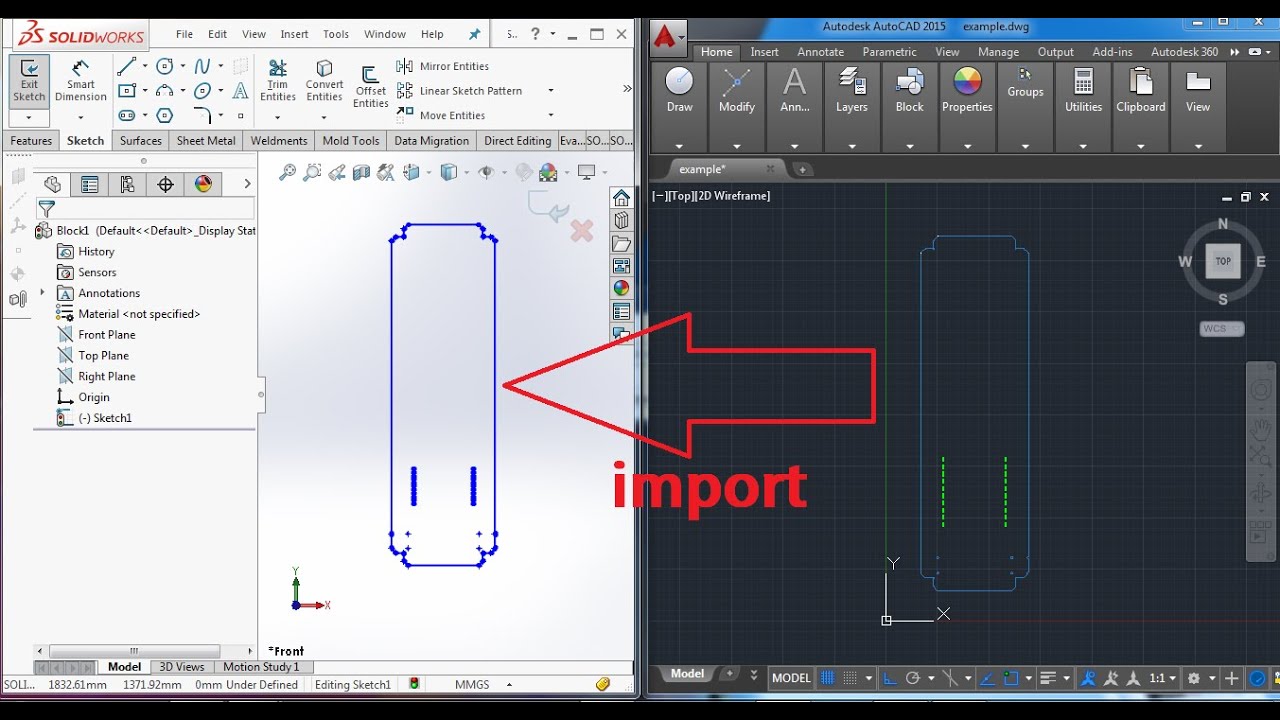The image size is (1280, 720).
Task: Toggle snap mode in AutoCAD status bar
Action: [x=849, y=678]
